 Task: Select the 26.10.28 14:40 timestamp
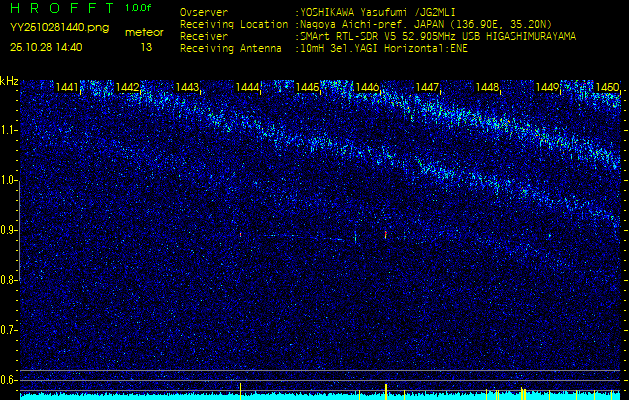coord(46,47)
